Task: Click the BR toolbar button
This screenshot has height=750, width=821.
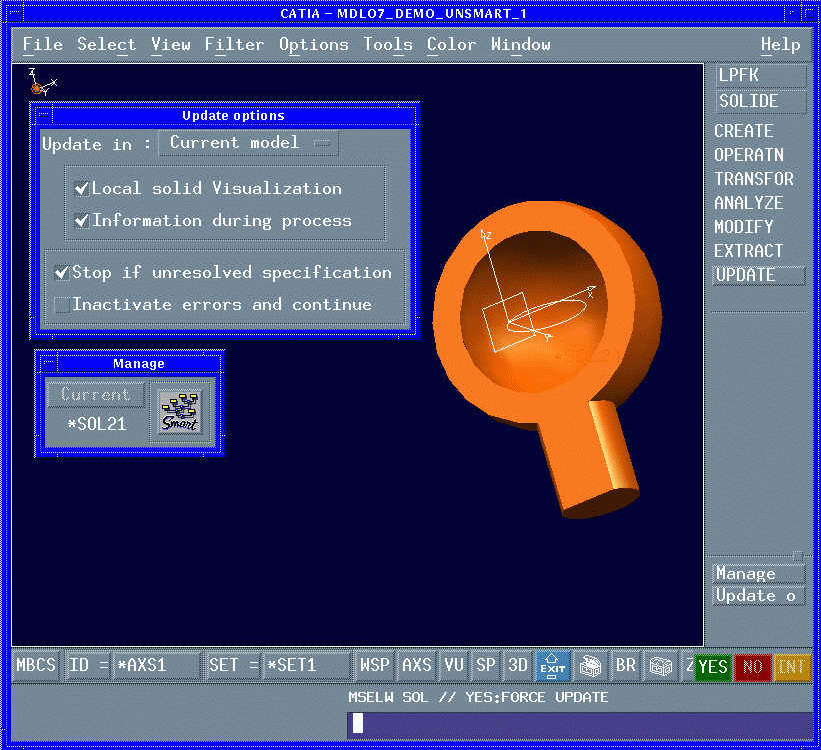Action: pos(625,666)
